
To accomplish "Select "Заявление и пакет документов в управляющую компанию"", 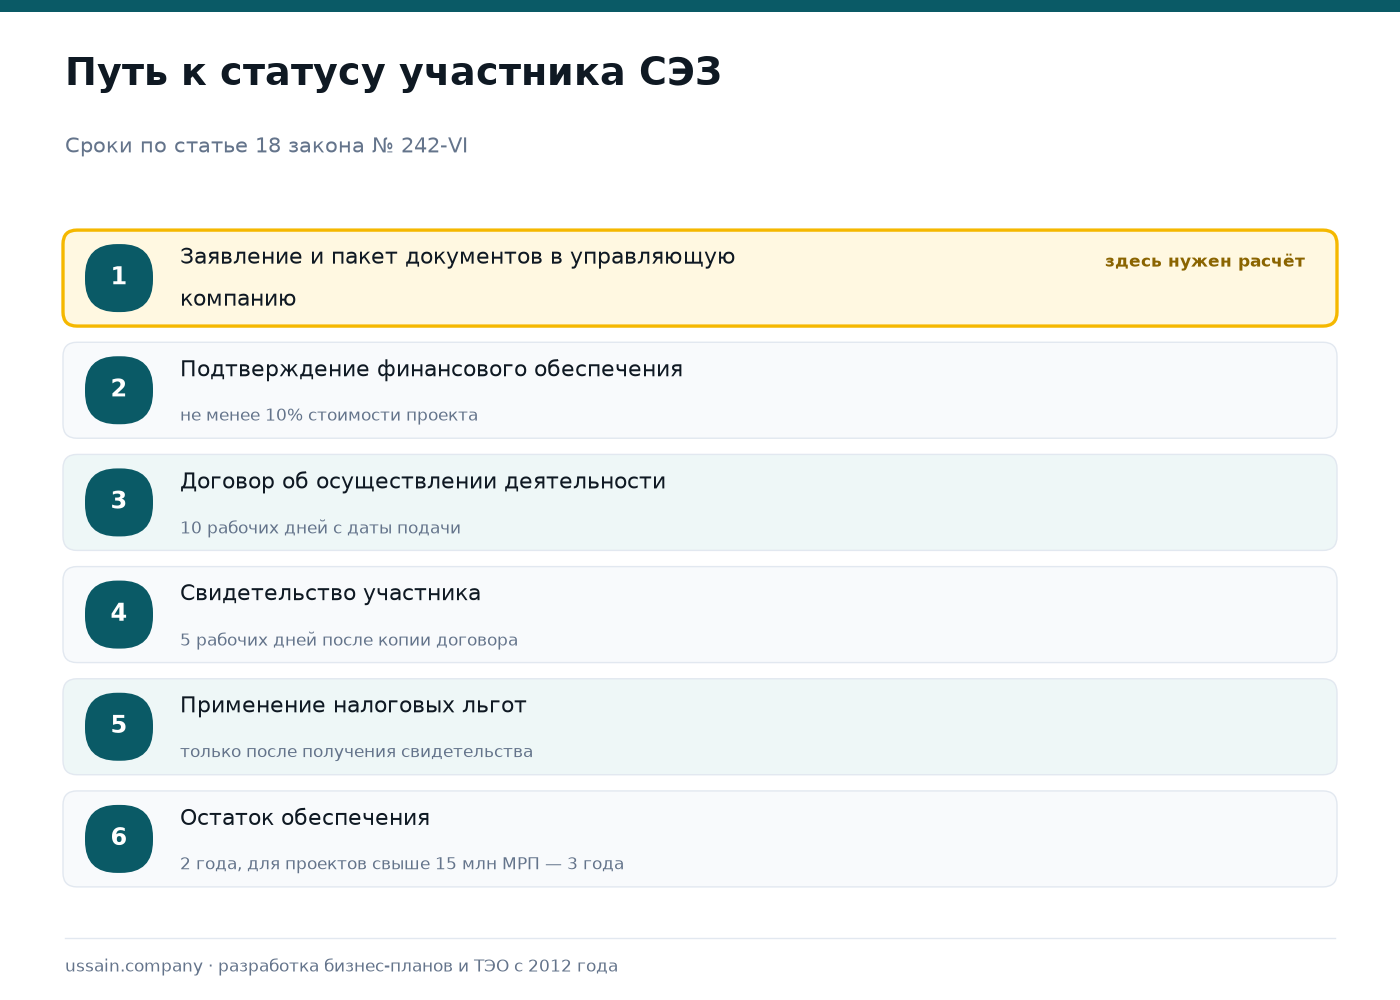I will click(457, 278).
